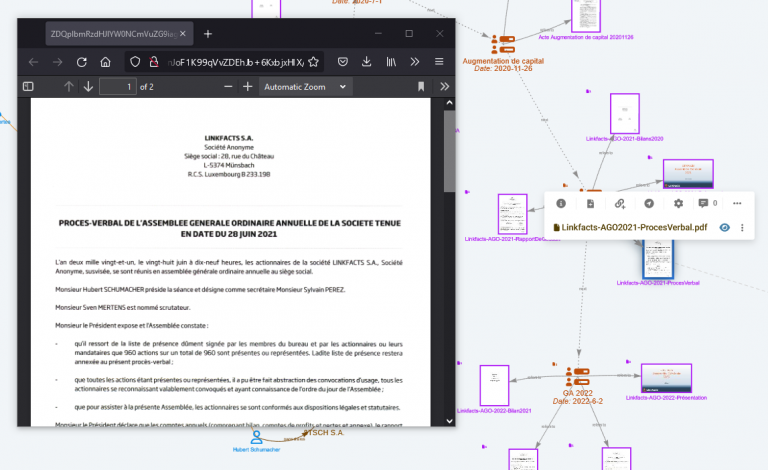
Task: Open a new browser tab
Action: pos(208,34)
